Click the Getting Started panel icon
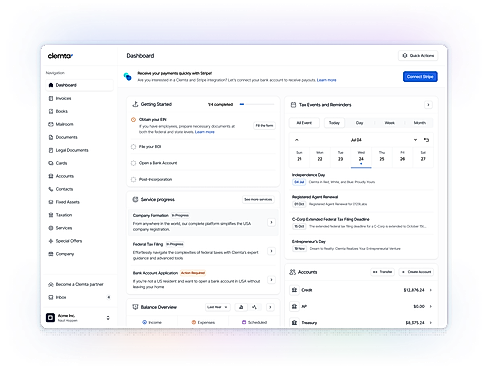The image size is (488, 368). (135, 104)
